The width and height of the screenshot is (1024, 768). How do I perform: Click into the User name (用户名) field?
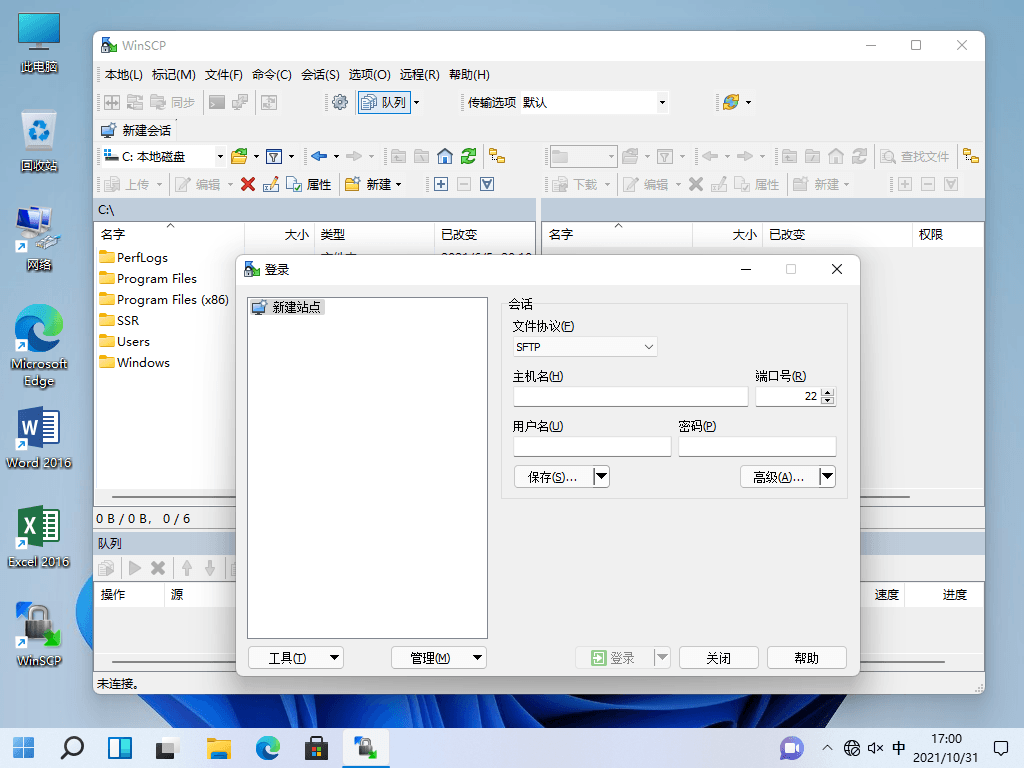[592, 447]
